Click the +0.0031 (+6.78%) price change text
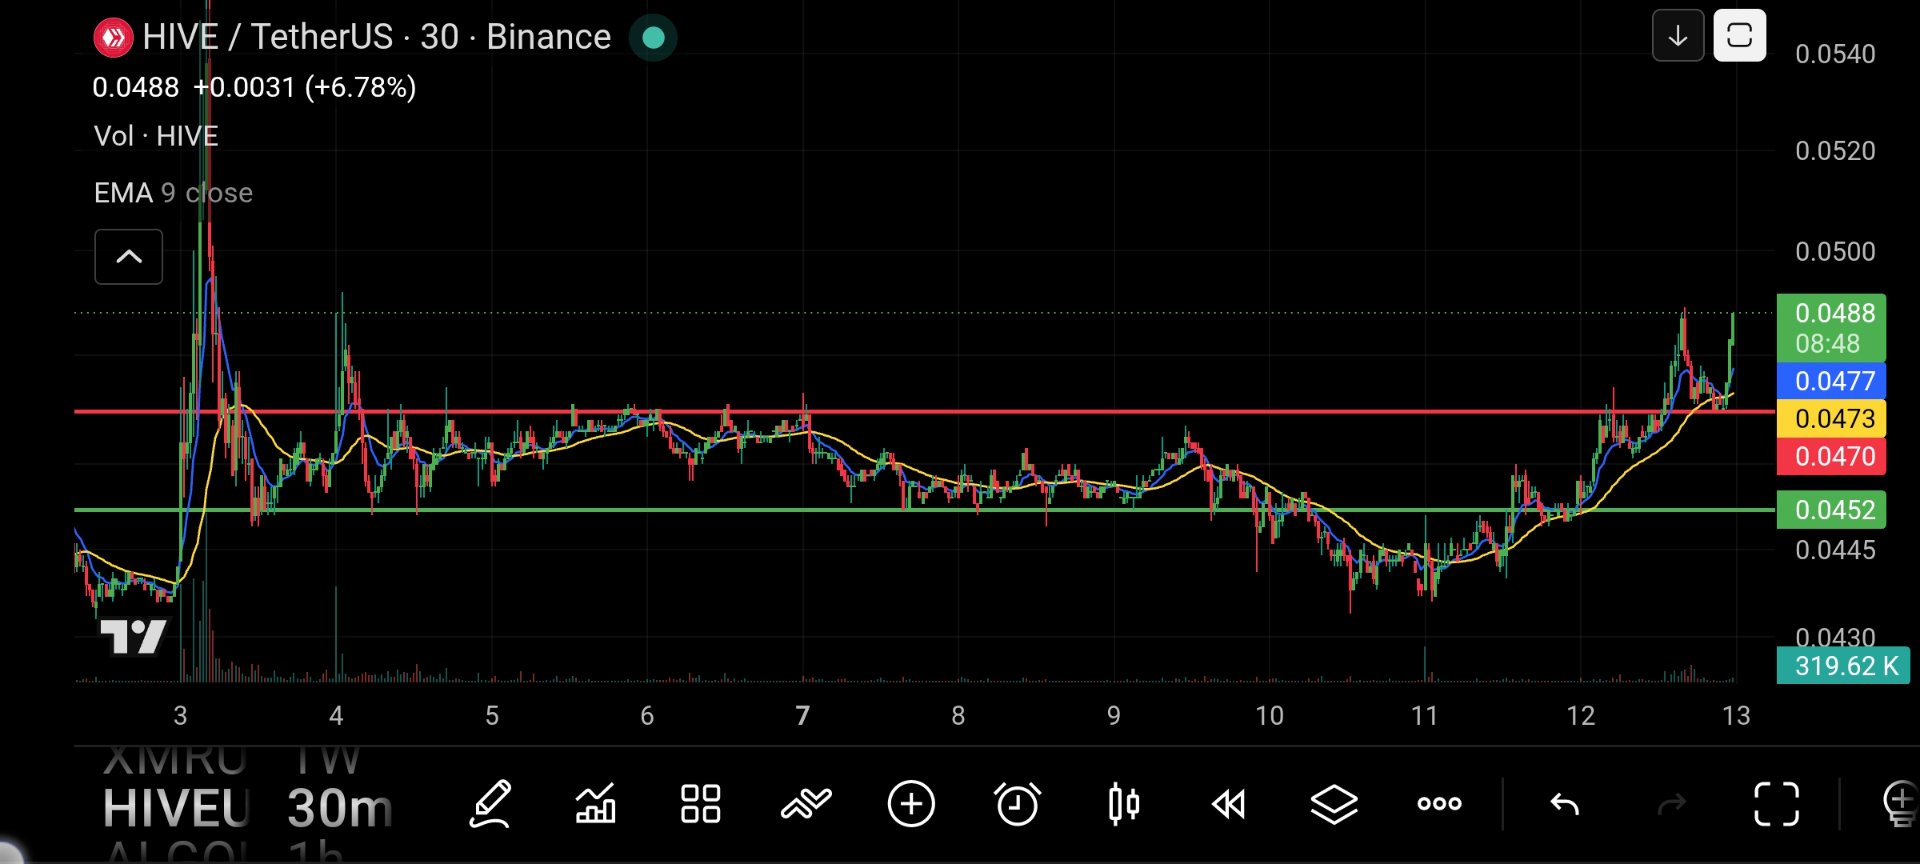Screen dimensions: 1920x864 pyautogui.click(x=305, y=88)
